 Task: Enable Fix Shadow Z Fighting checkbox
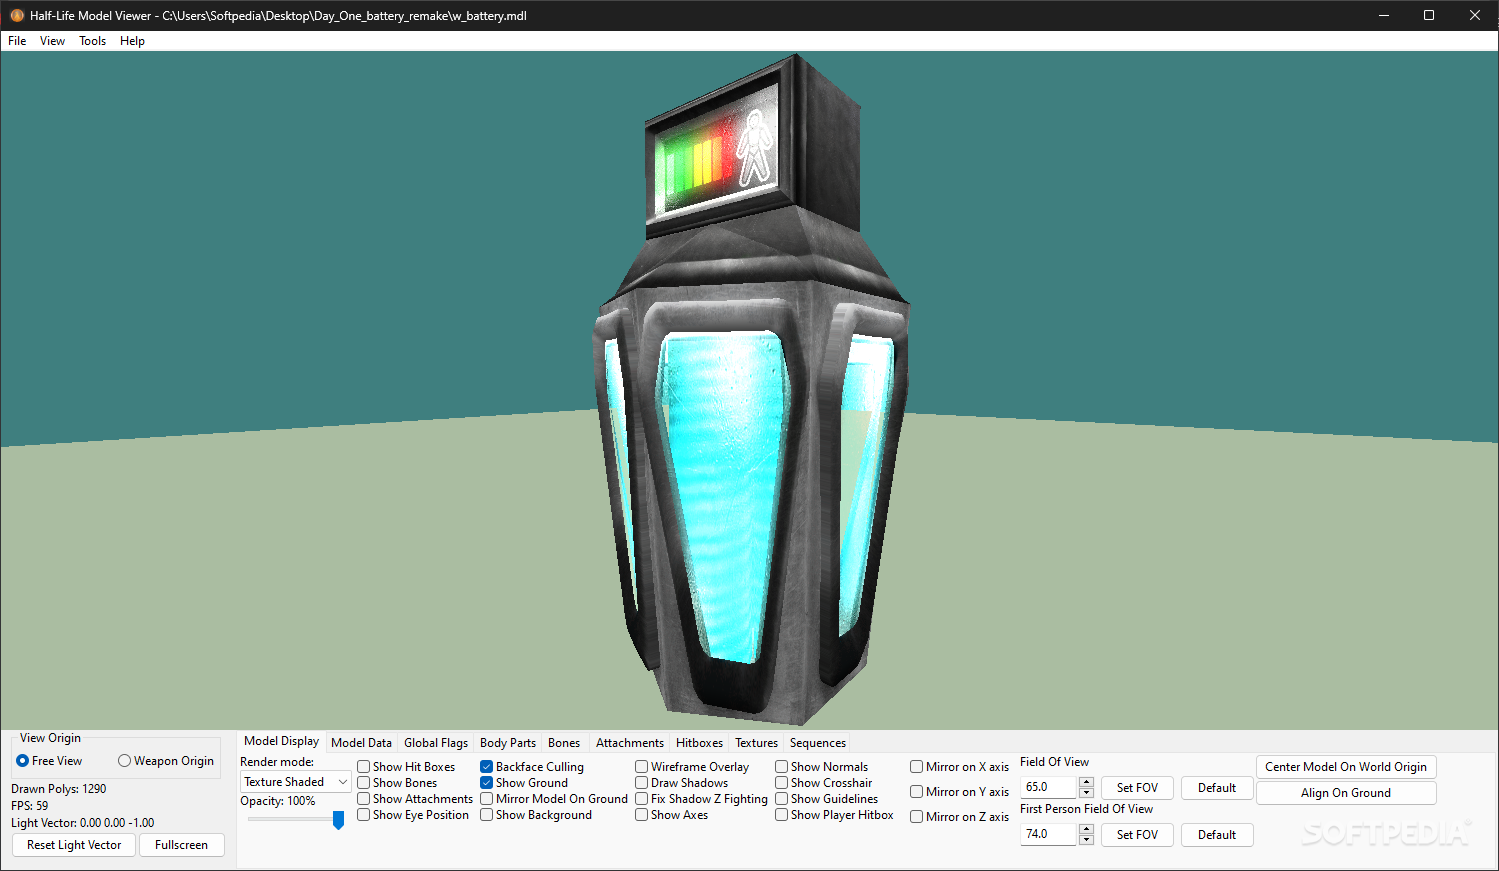[x=702, y=798]
